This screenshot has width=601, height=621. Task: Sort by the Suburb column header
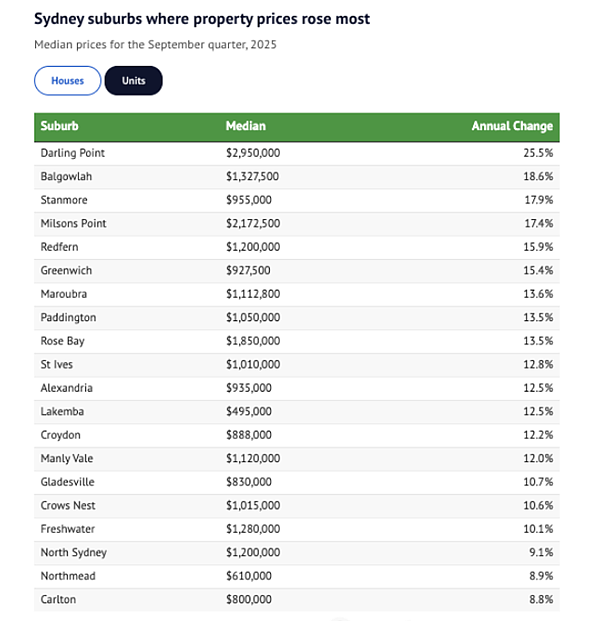click(59, 126)
